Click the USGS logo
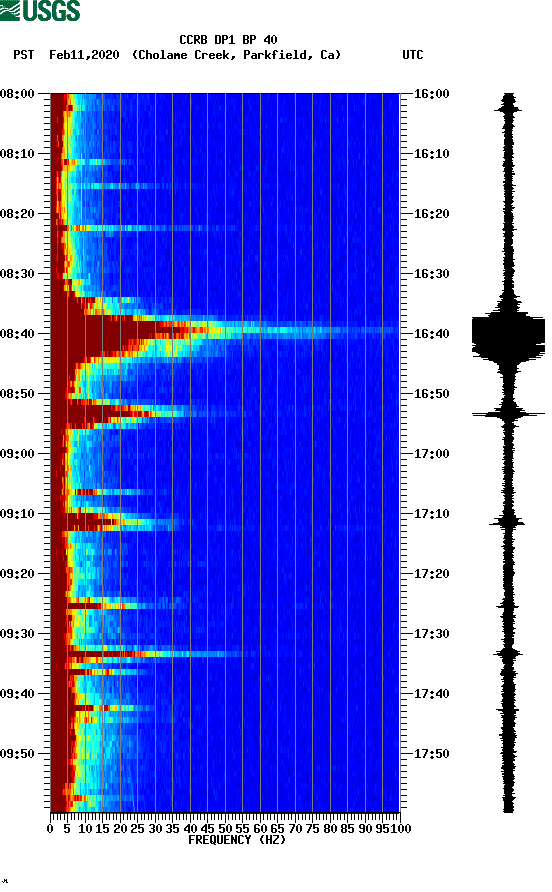The image size is (552, 892). (40, 10)
